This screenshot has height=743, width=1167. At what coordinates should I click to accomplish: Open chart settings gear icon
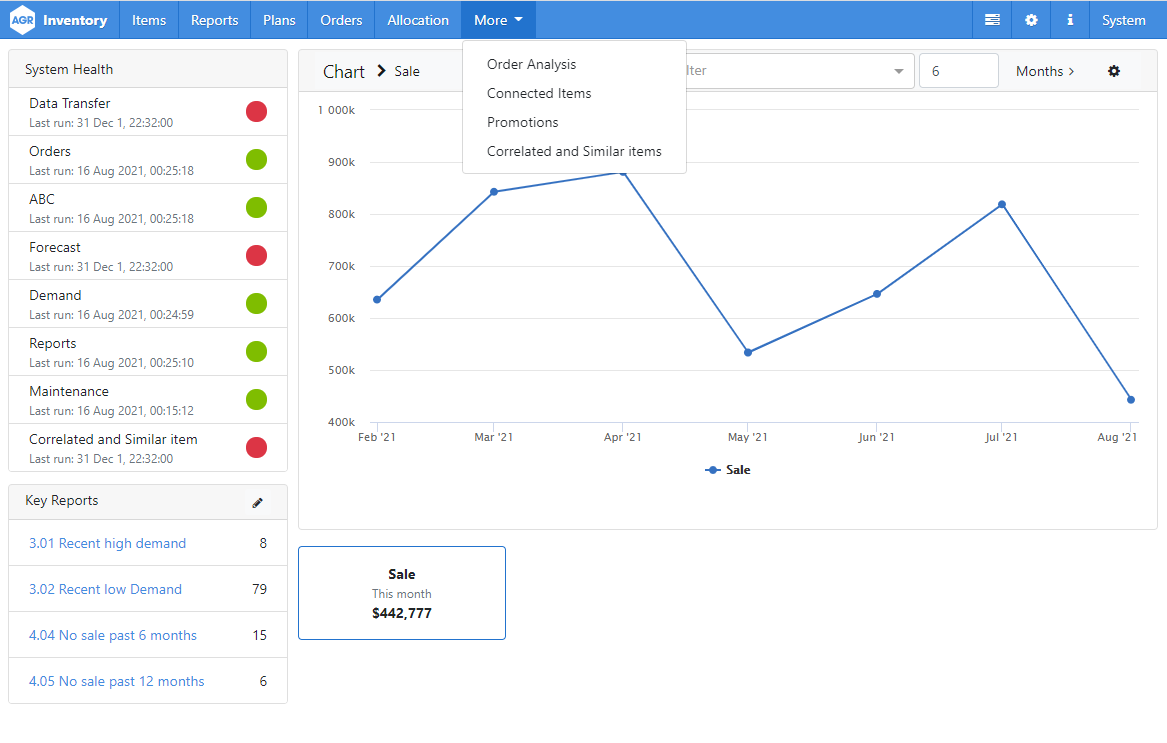(x=1114, y=71)
